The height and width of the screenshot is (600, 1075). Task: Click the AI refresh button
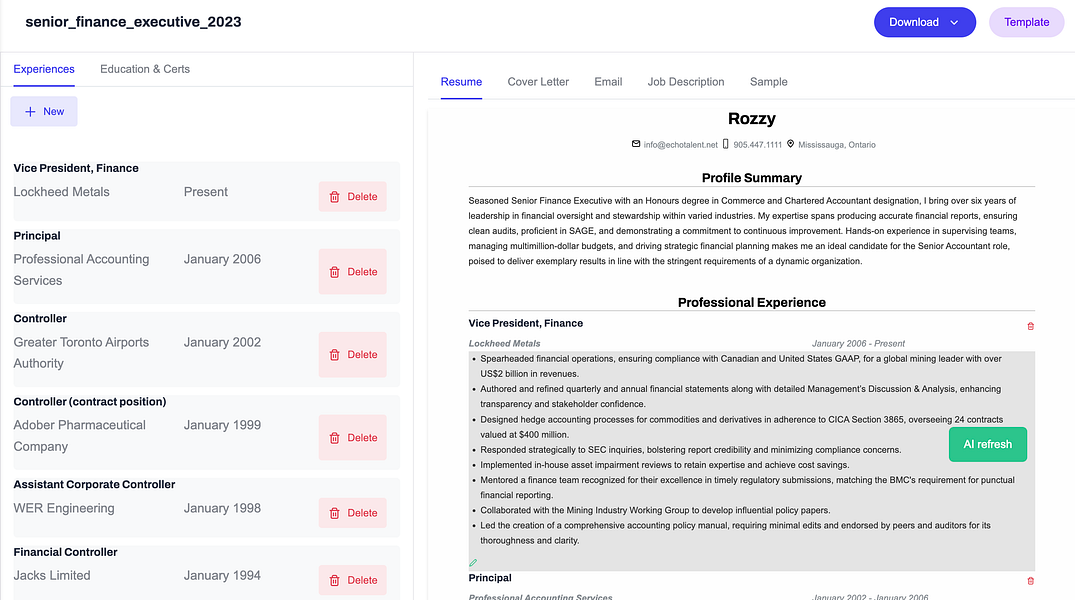pyautogui.click(x=987, y=444)
